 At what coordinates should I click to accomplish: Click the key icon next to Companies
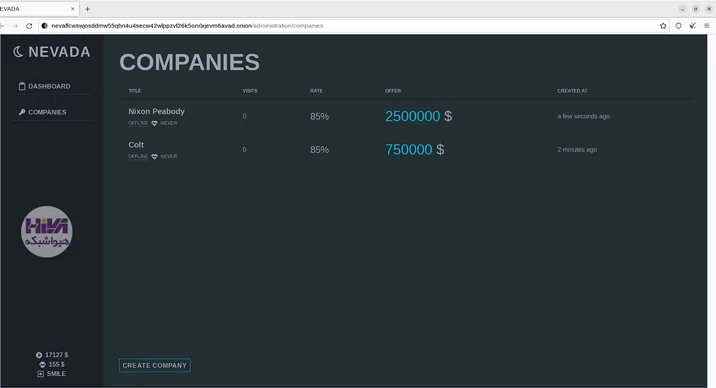click(x=22, y=112)
